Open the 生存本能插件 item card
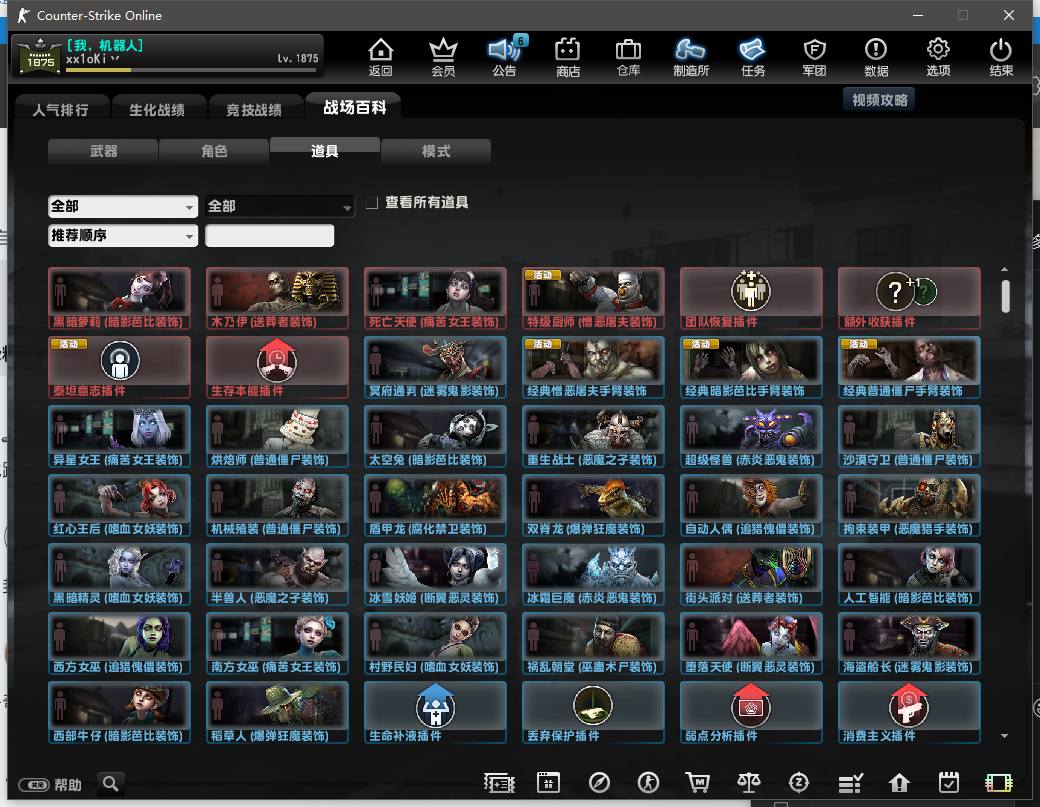Screen dimensions: 1040x807 coord(277,367)
